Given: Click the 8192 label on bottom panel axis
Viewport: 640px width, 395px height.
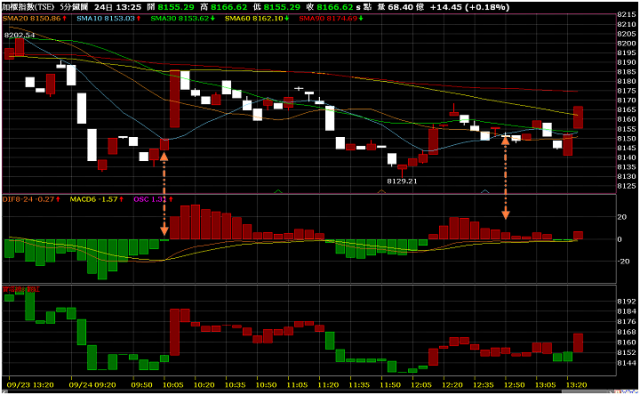Looking at the screenshot, I should (626, 302).
